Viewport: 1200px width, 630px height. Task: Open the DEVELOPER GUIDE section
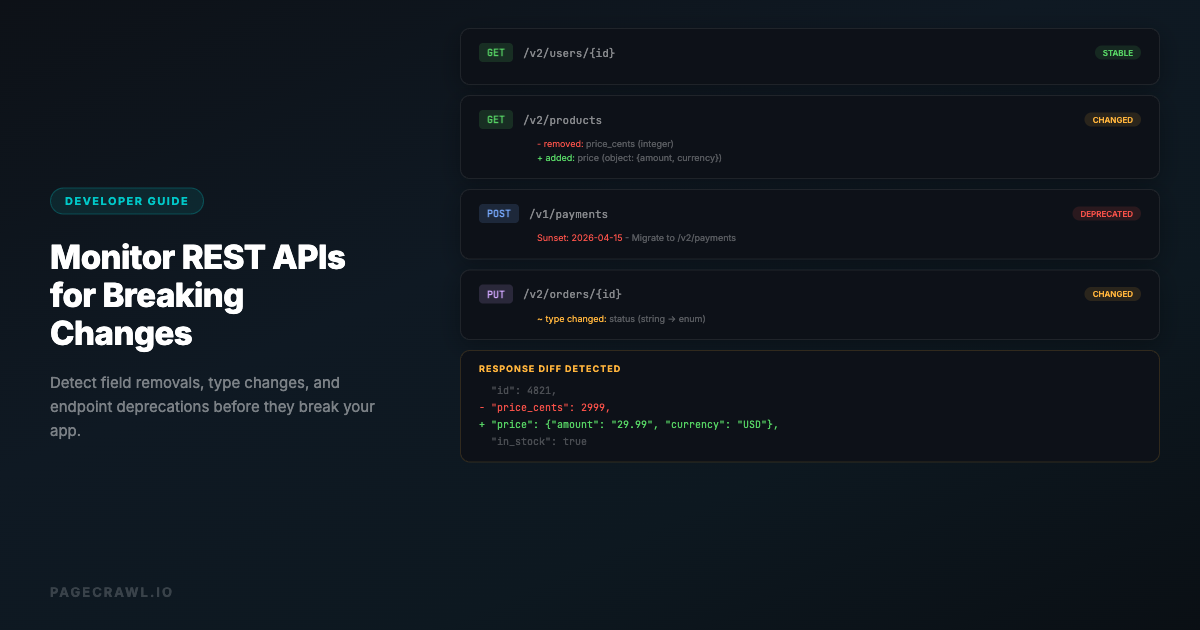(x=127, y=201)
